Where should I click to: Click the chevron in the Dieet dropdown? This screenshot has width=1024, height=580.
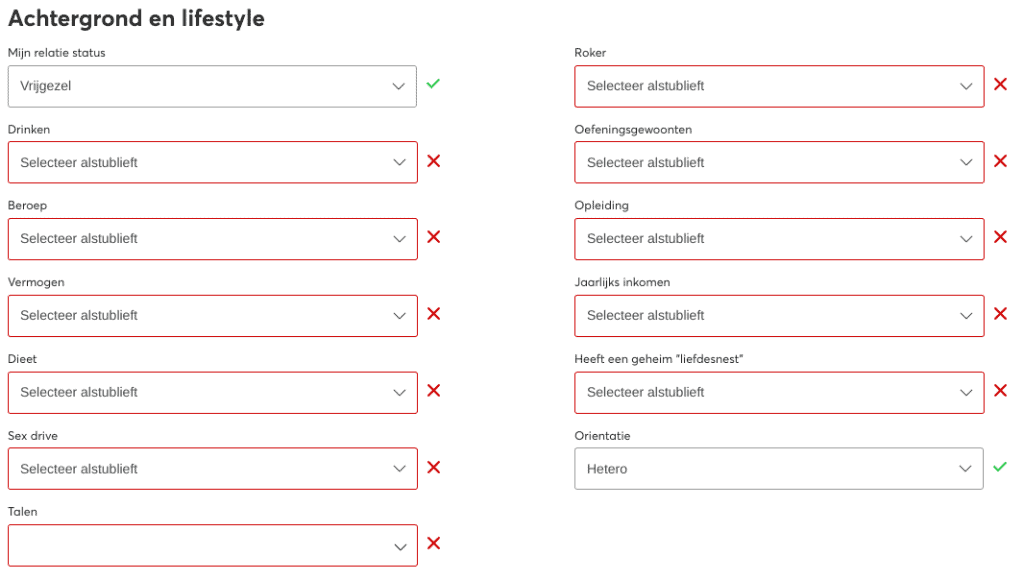coord(400,393)
